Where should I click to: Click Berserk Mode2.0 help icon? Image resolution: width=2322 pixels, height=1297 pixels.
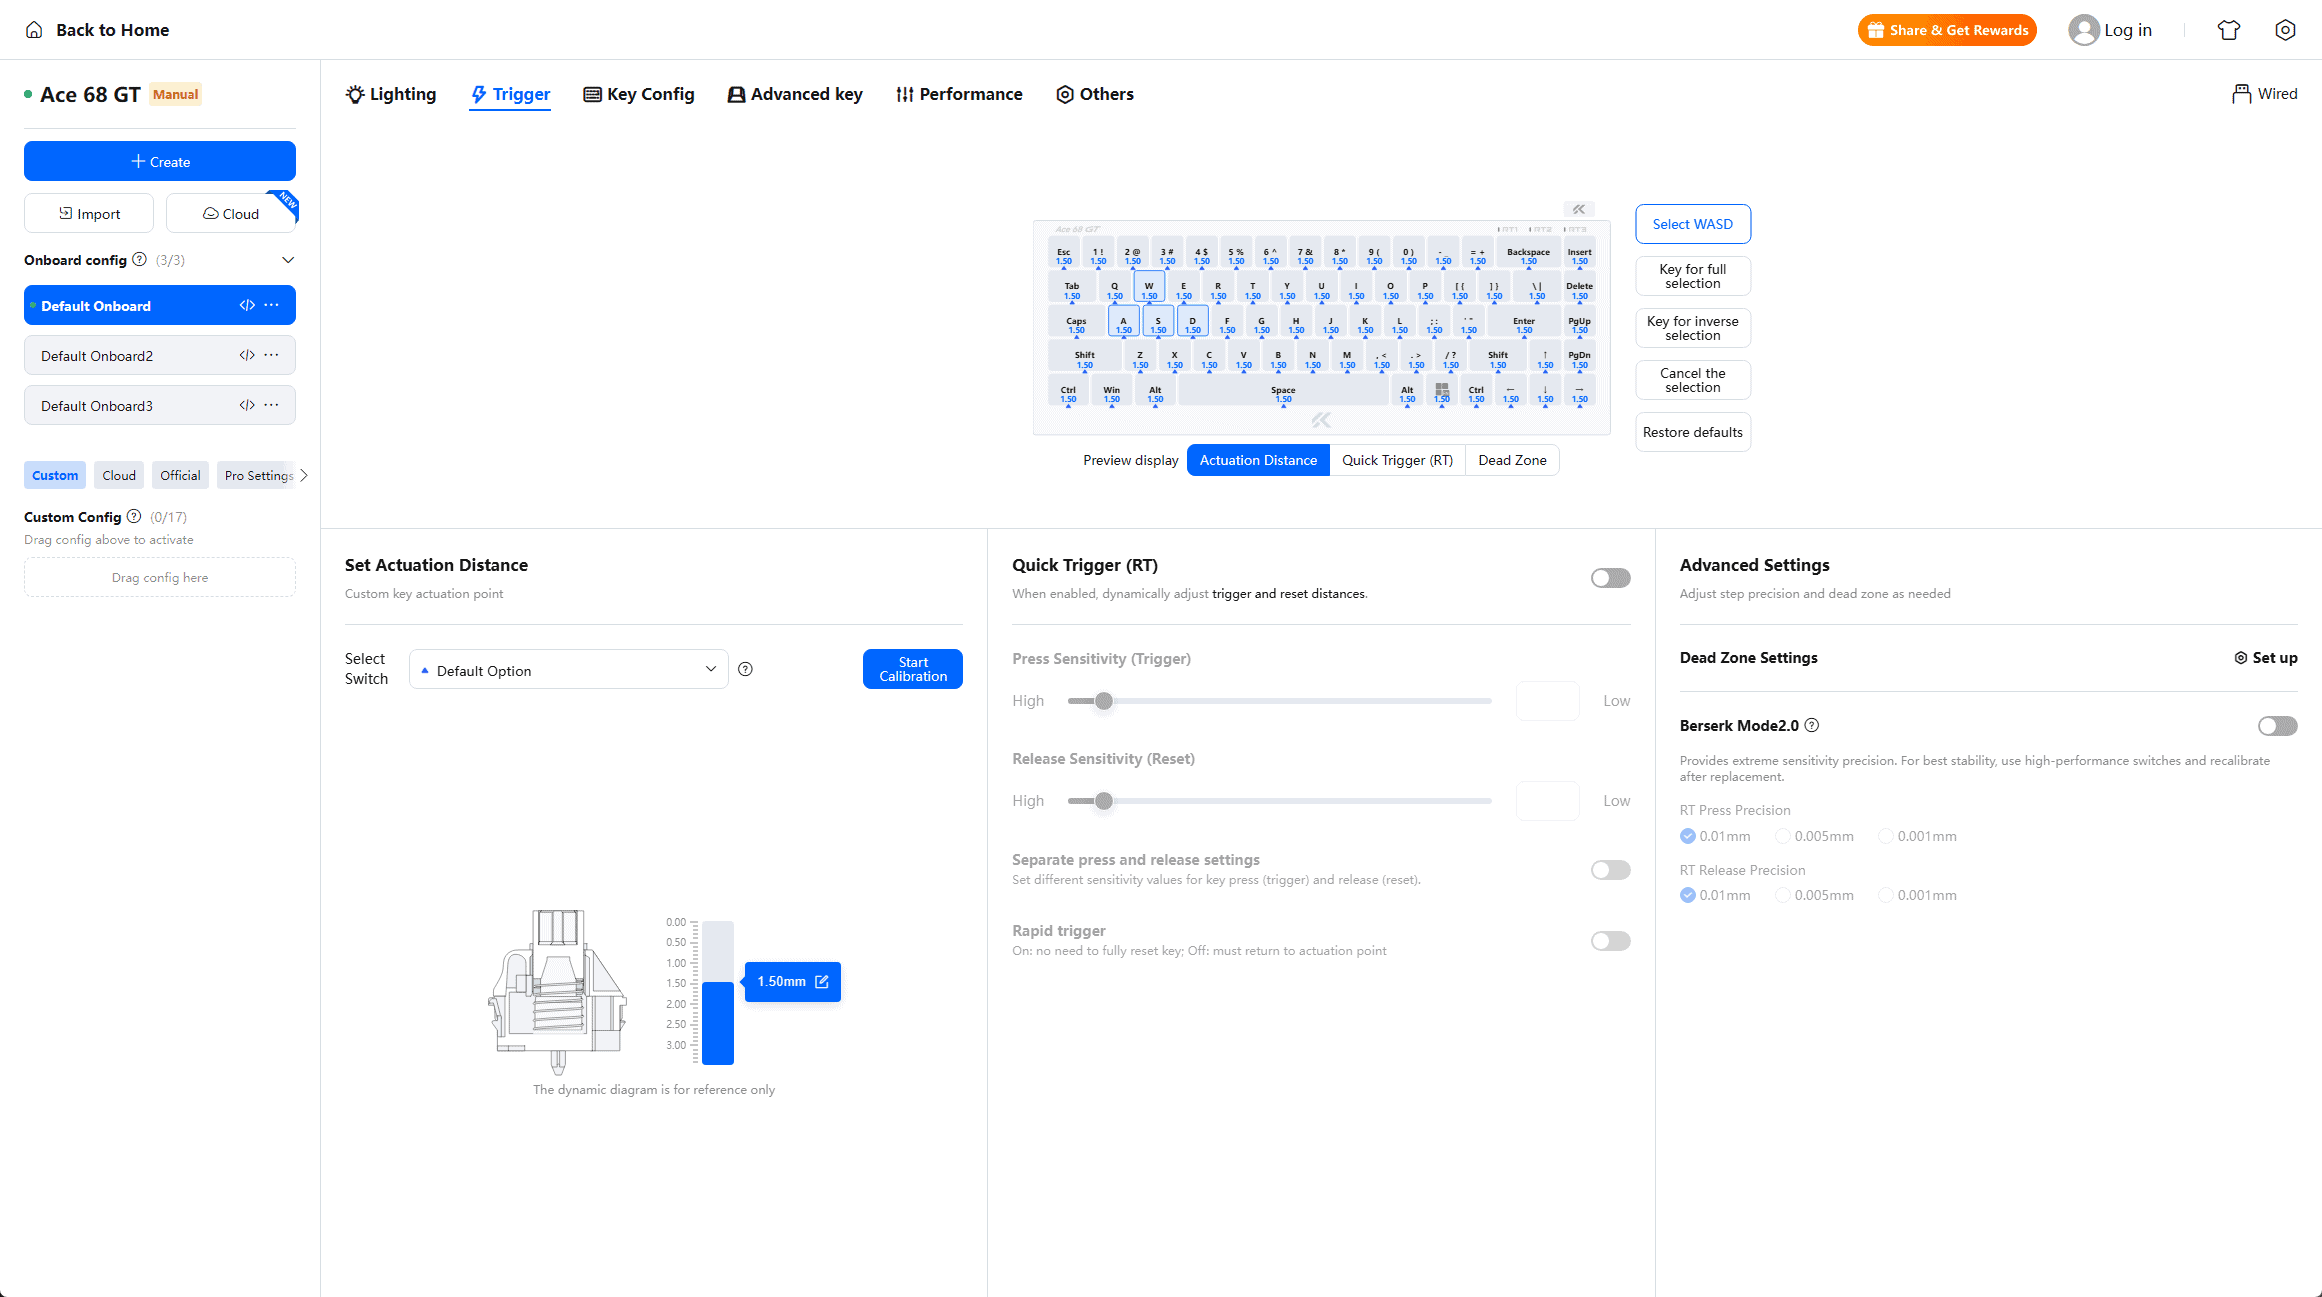(x=1812, y=725)
